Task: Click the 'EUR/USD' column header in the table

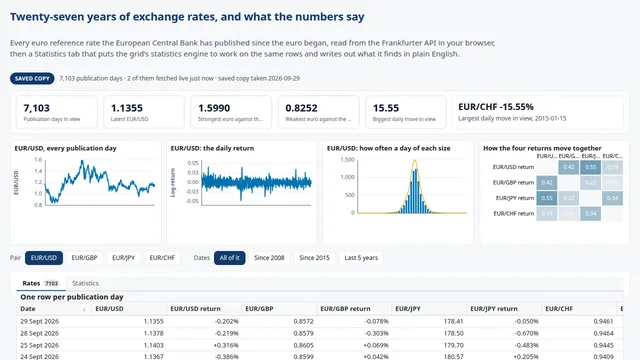Action: (129, 309)
